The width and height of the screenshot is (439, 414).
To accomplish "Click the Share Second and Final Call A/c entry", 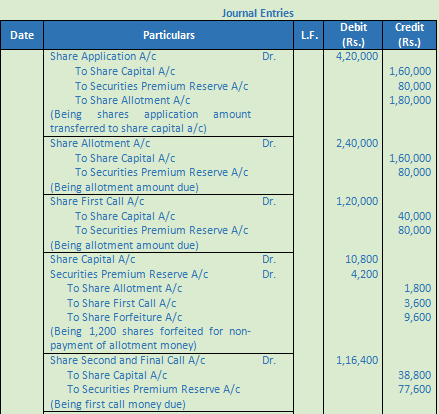I will click(x=128, y=360).
